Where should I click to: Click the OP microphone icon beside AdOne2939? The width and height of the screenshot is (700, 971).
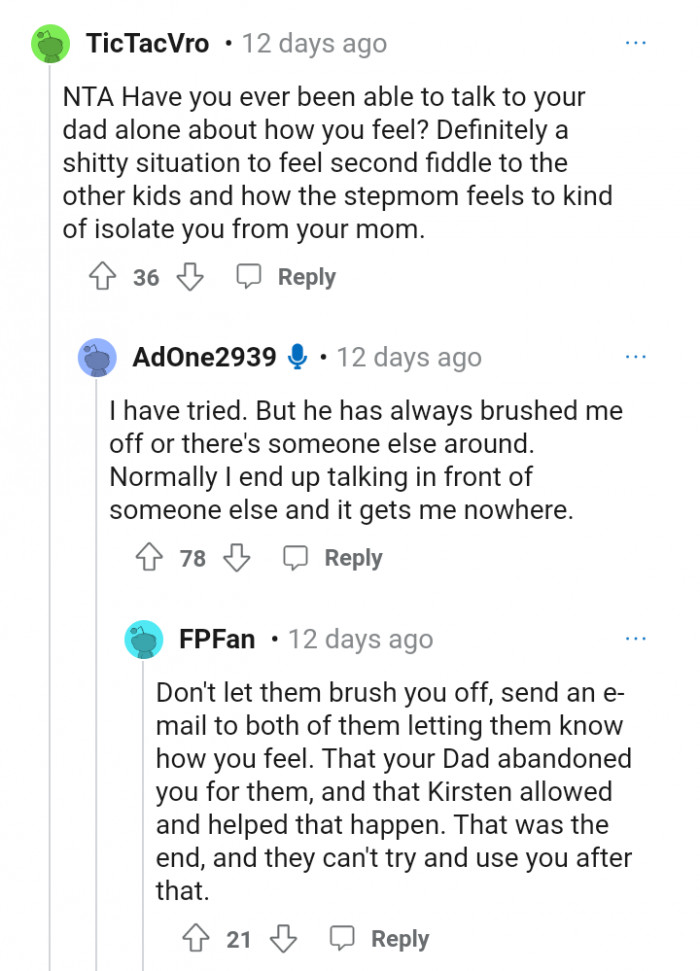297,357
